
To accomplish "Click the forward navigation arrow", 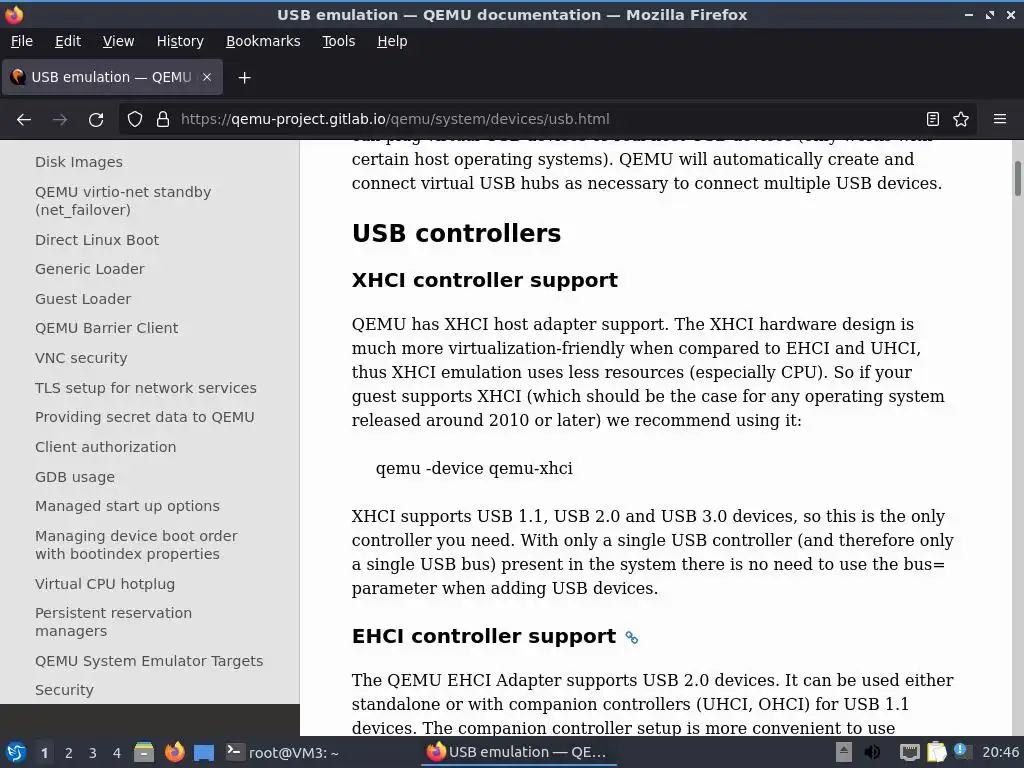I will [x=60, y=120].
